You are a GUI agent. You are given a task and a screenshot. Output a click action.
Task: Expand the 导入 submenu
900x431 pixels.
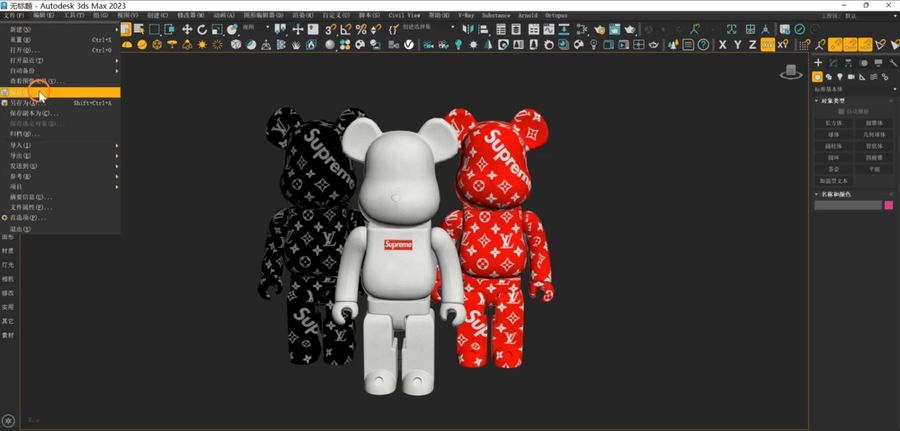(x=61, y=146)
